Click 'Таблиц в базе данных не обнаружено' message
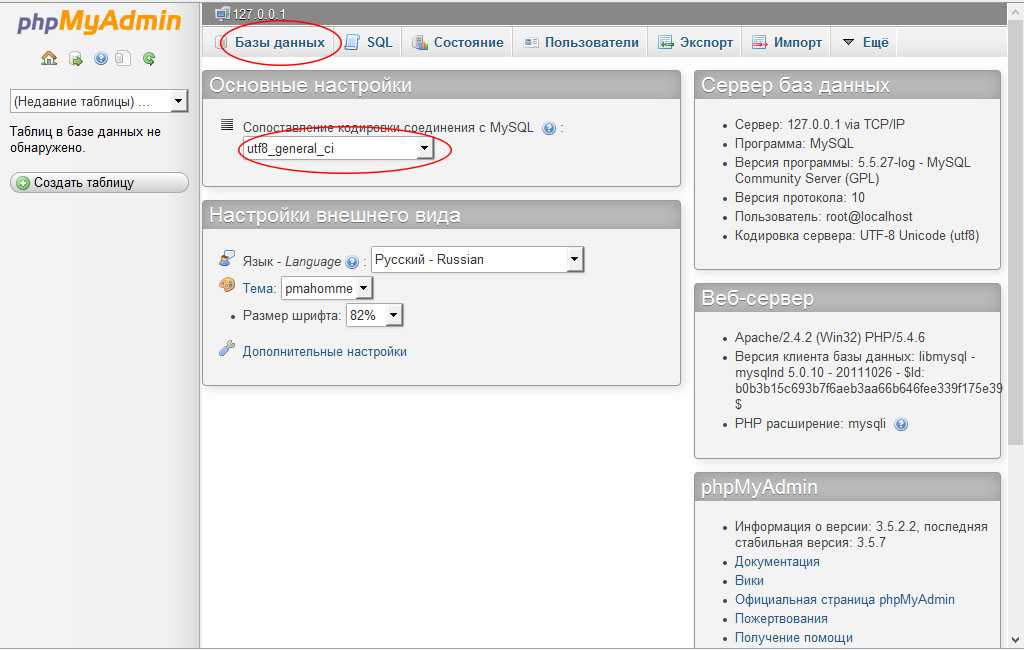The height and width of the screenshot is (650, 1024). (85, 140)
